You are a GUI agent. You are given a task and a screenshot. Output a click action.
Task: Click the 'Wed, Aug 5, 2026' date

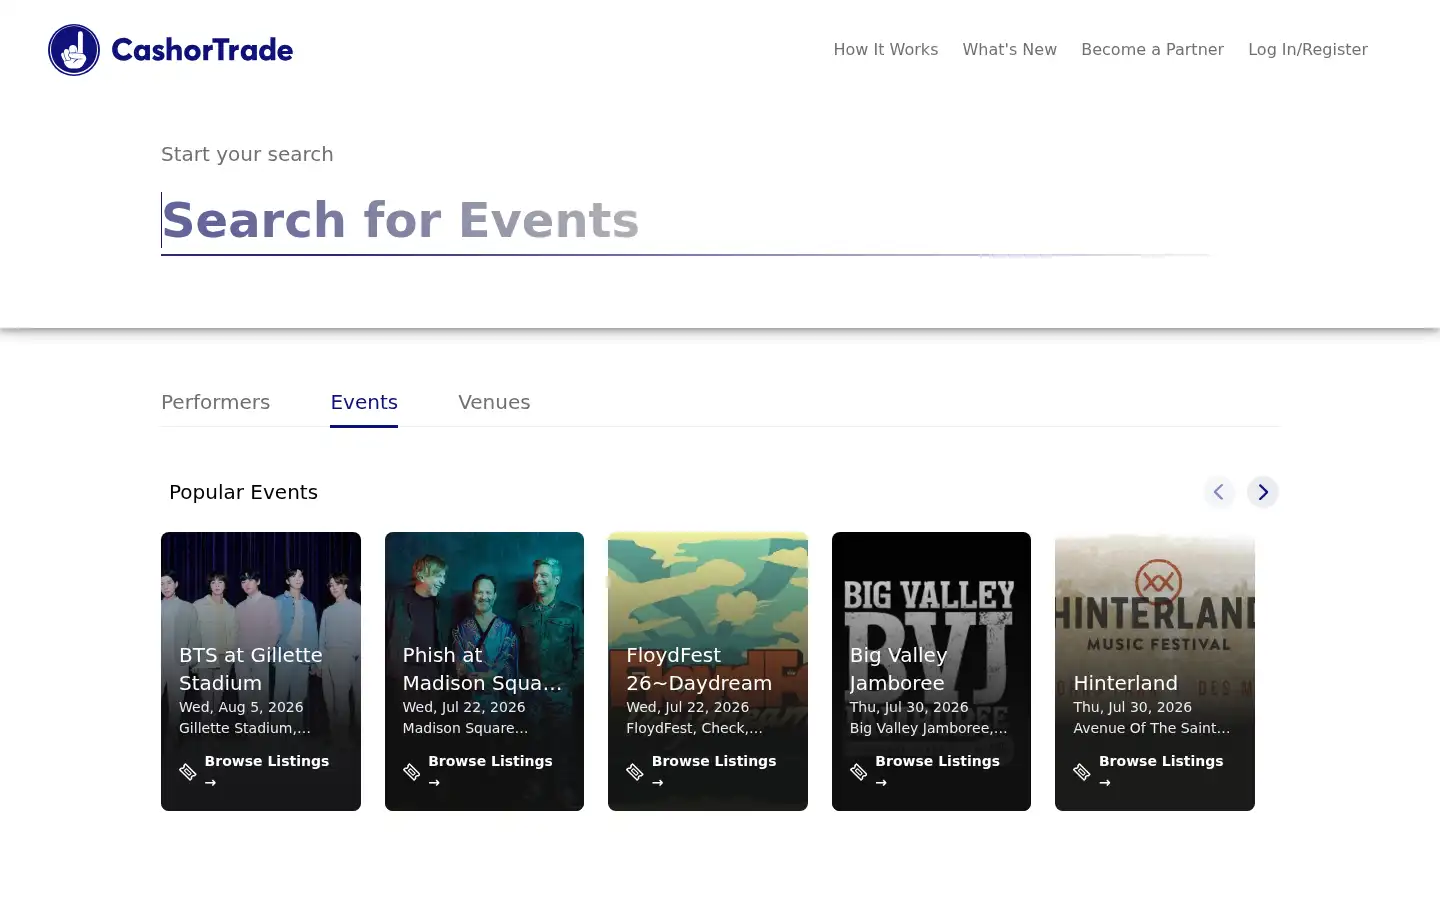click(241, 707)
